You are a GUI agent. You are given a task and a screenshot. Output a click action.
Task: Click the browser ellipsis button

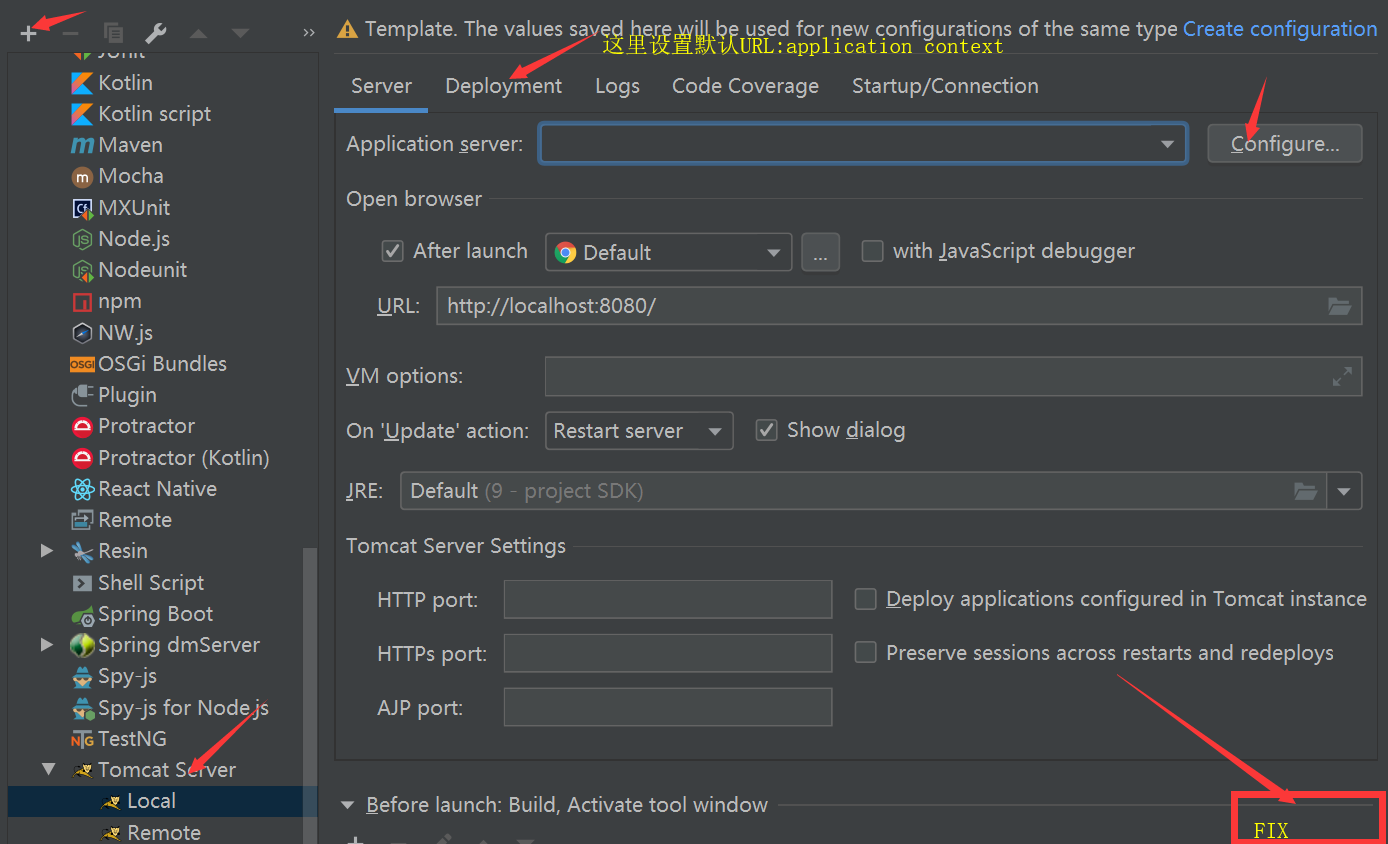[820, 252]
